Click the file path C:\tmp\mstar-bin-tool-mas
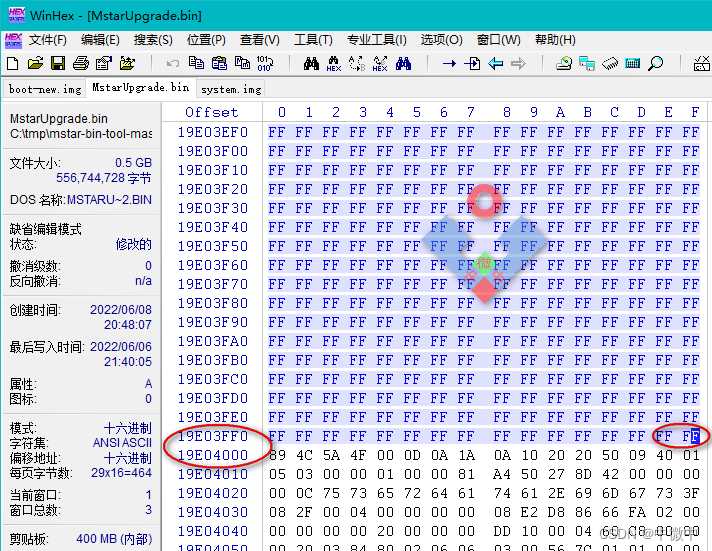712x551 pixels. click(x=81, y=134)
